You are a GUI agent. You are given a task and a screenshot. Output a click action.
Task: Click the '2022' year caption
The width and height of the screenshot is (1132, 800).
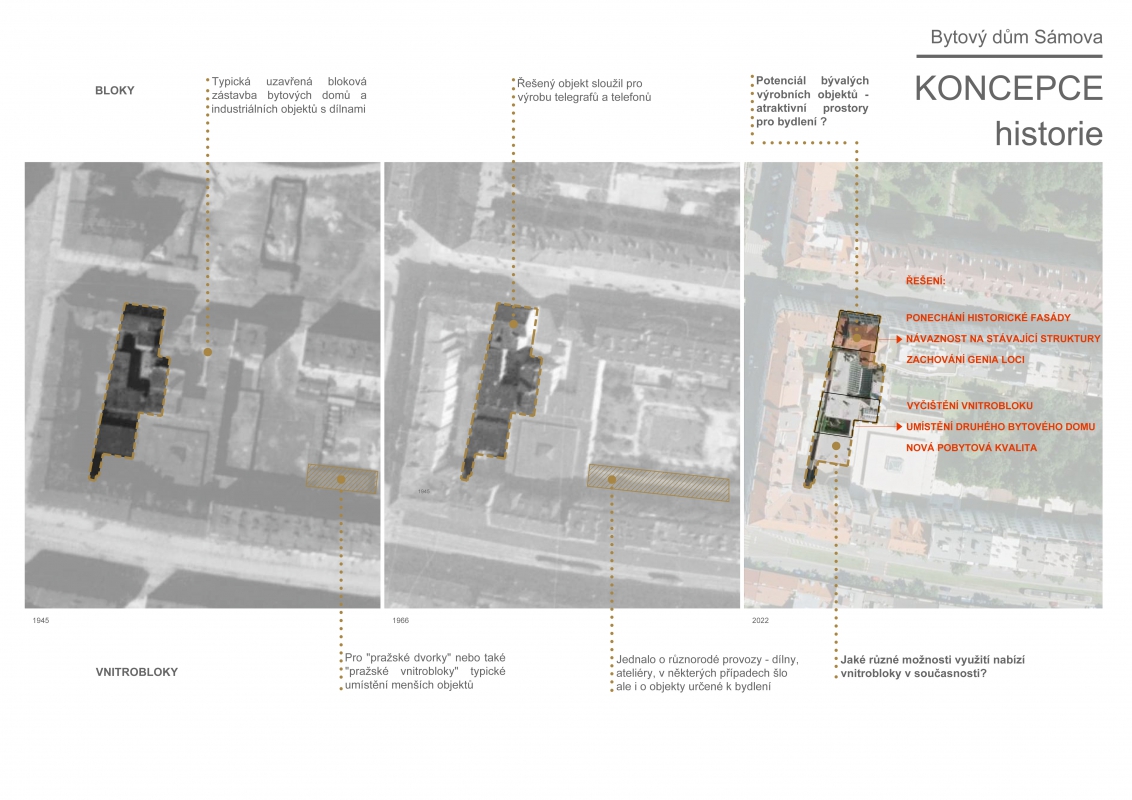[760, 621]
